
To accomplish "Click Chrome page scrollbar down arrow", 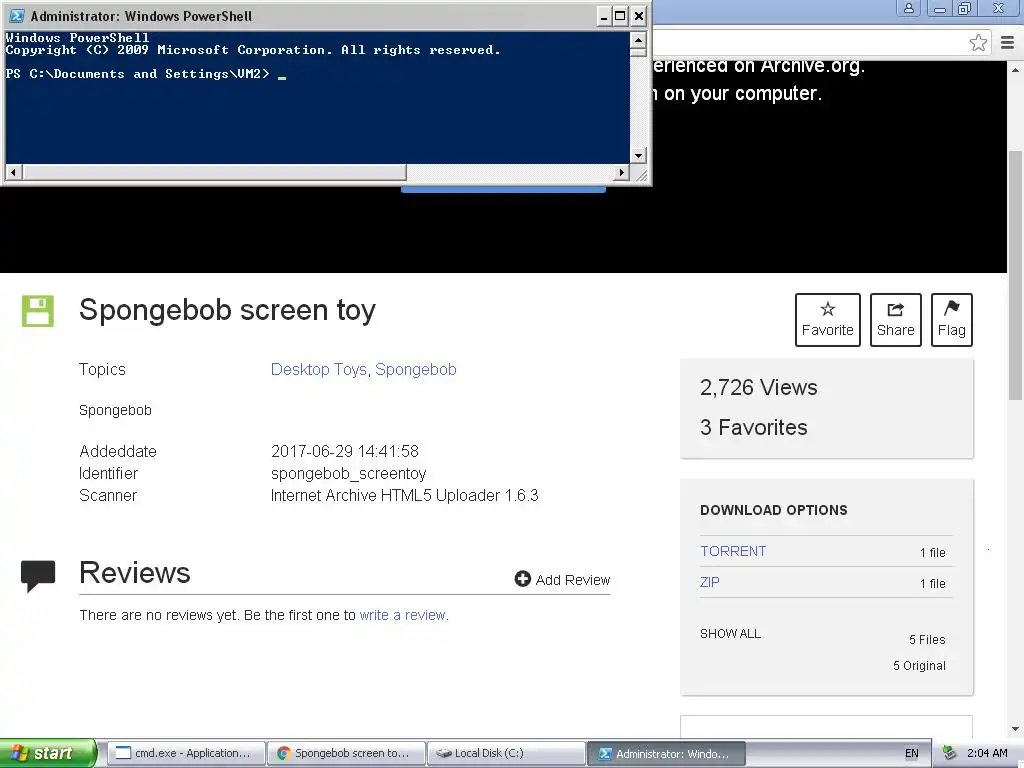I will click(1016, 729).
